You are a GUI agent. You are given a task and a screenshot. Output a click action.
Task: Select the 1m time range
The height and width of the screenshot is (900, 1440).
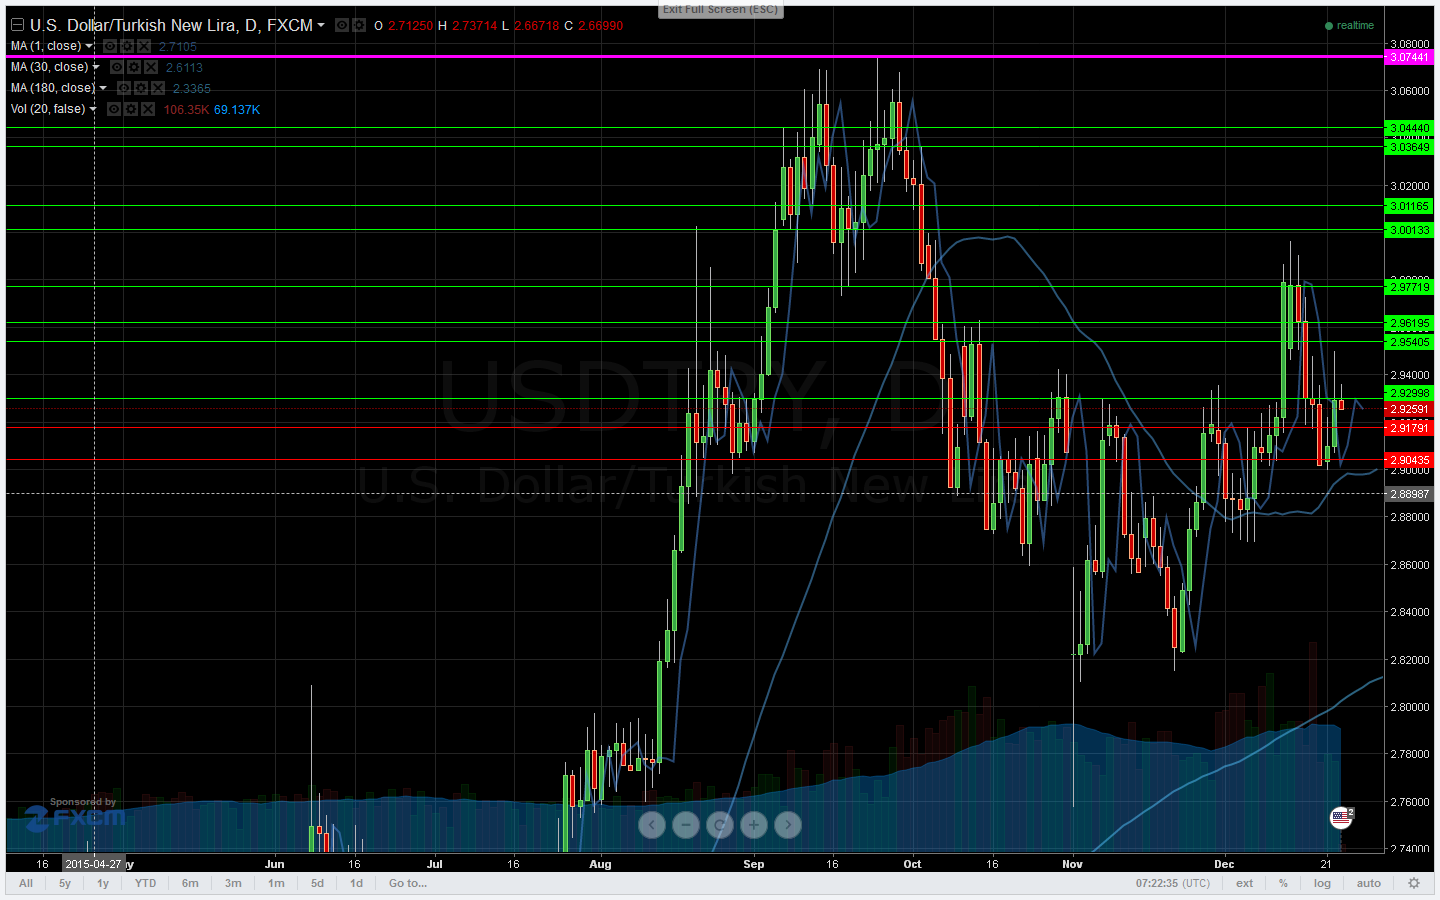[276, 883]
